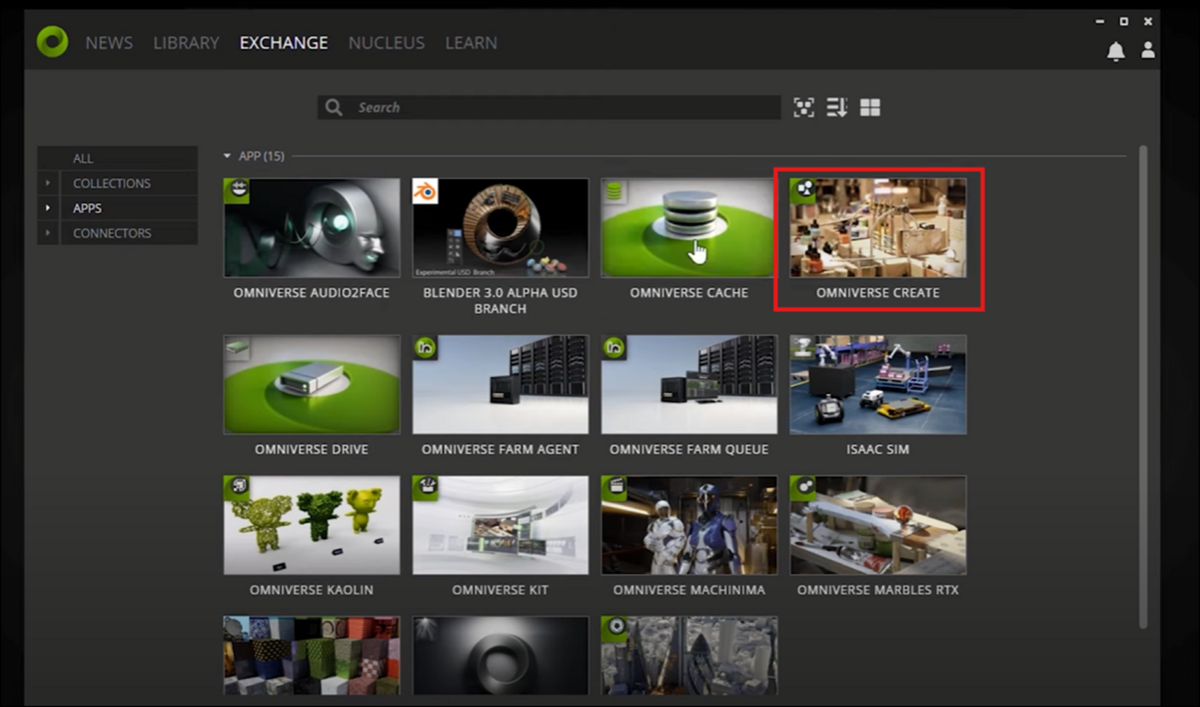Open the Omniverse Create thumbnail
This screenshot has height=707, width=1200.
(x=878, y=228)
